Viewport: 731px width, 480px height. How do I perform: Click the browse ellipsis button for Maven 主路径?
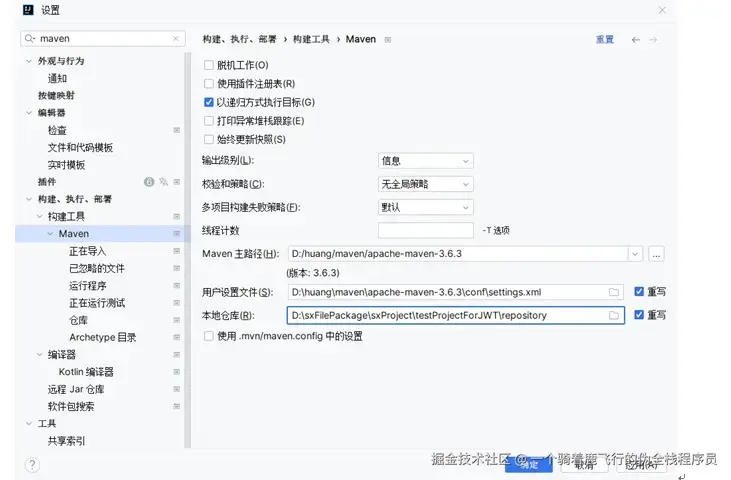click(x=656, y=254)
